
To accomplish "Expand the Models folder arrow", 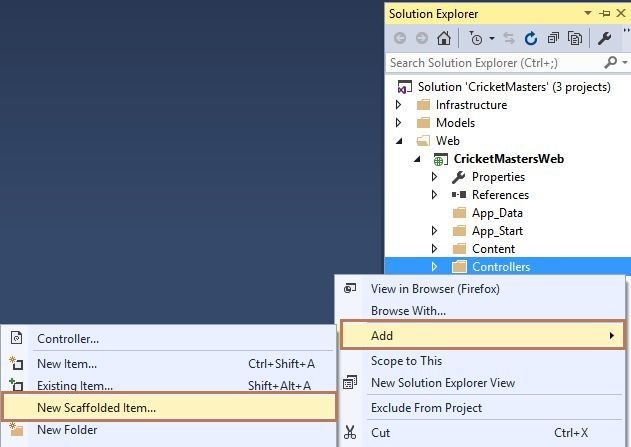I will [398, 122].
